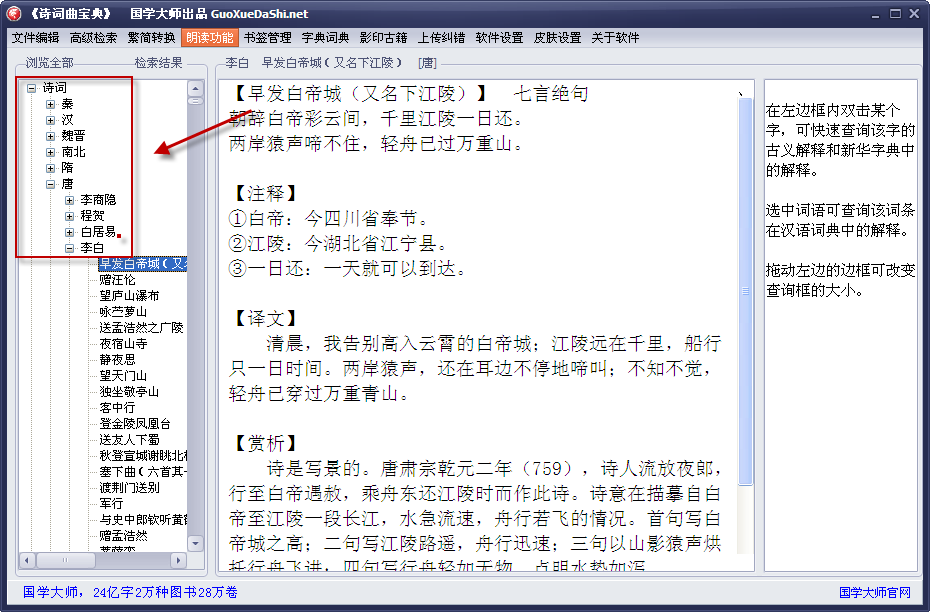Click the 诗词曲宝典 application icon in the title bar
The image size is (930, 612).
(13, 13)
